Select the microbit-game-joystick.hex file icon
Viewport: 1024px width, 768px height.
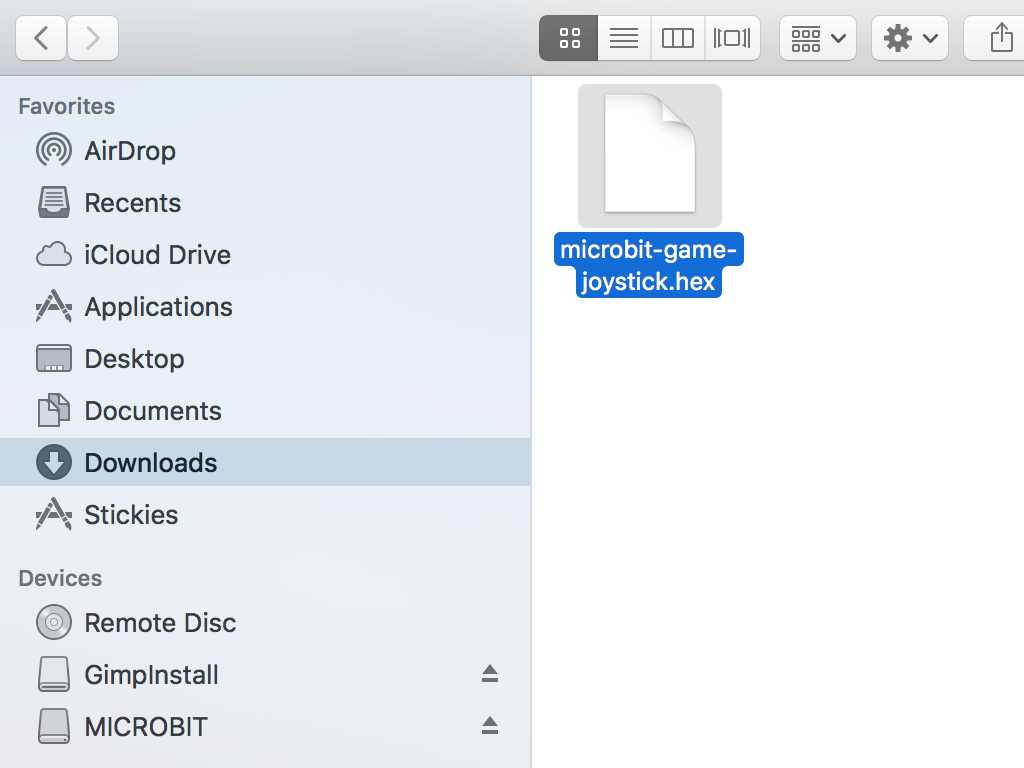[x=650, y=155]
